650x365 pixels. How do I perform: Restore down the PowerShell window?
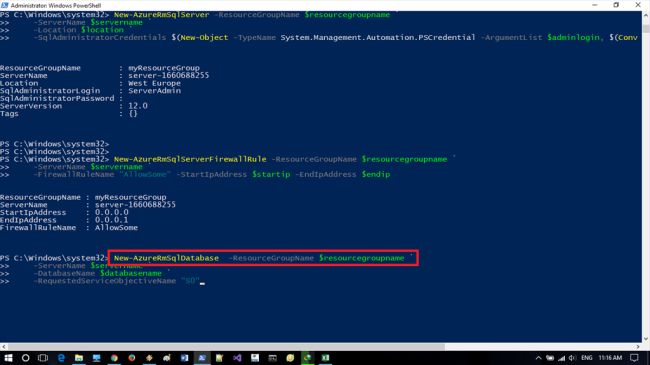tap(616, 5)
